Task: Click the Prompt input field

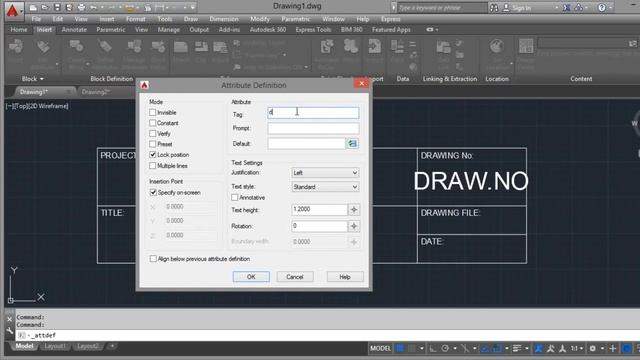Action: [313, 129]
